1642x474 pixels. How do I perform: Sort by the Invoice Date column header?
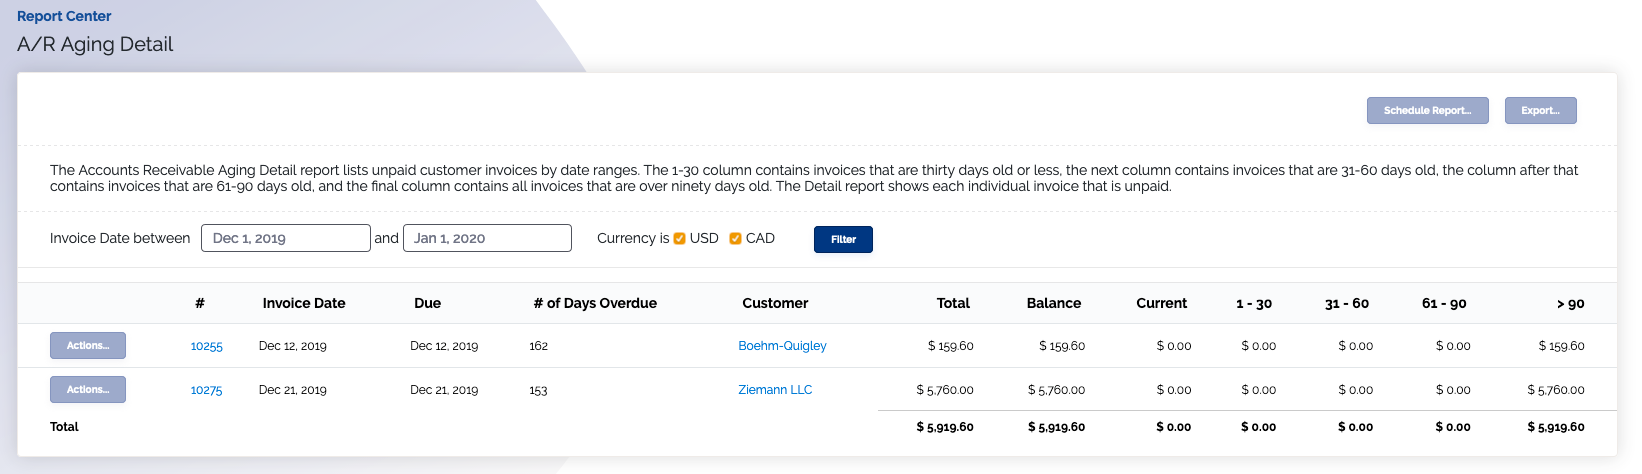[x=304, y=303]
